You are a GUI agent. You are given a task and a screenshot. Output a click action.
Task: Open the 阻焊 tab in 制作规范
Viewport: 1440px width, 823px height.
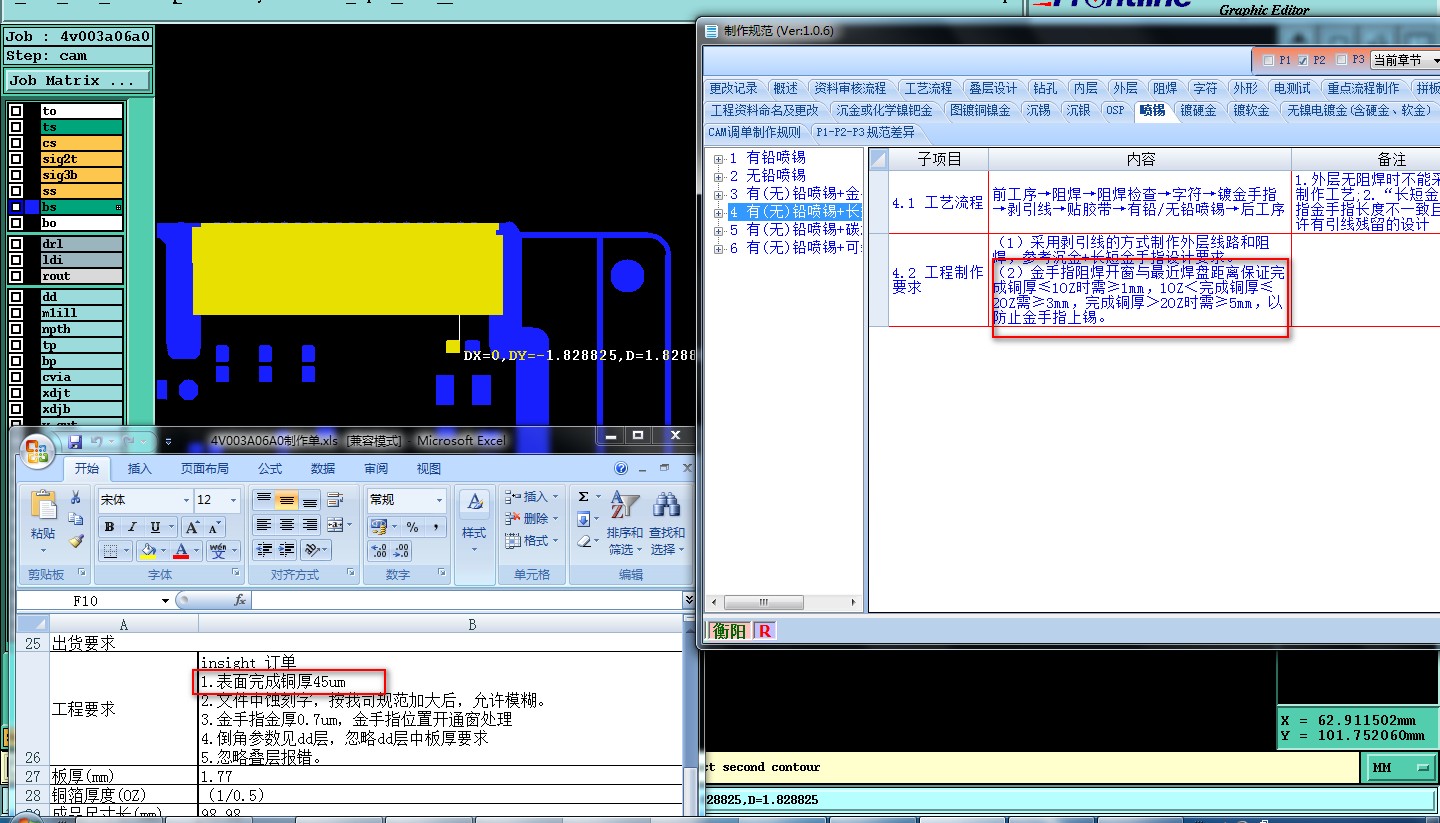1165,89
